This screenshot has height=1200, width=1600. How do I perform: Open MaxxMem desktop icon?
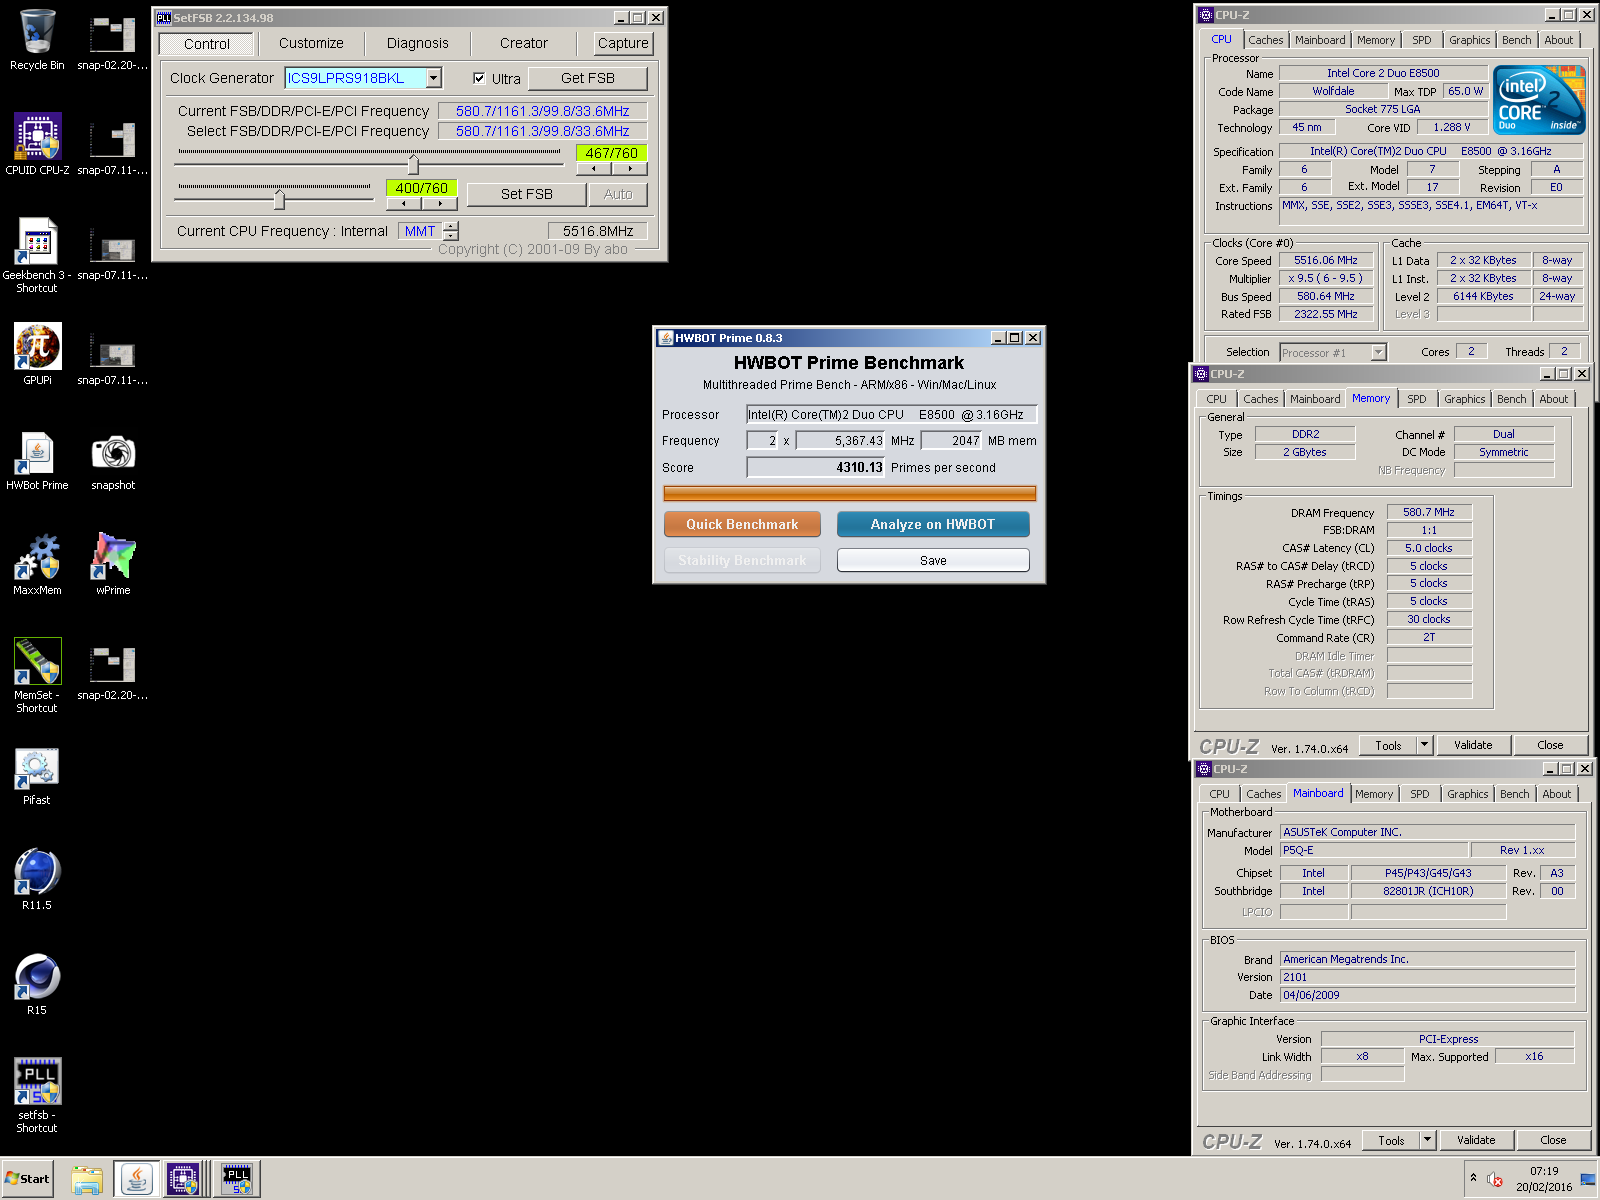click(x=37, y=565)
